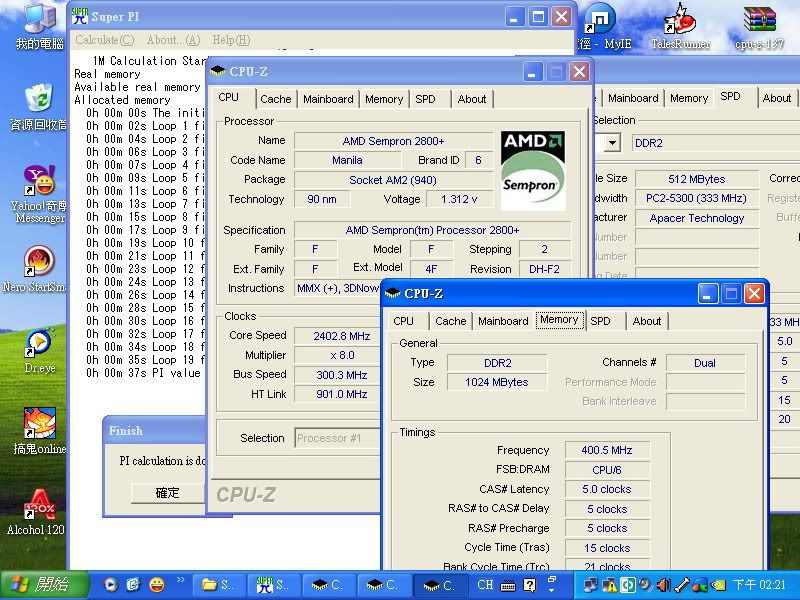Open the cpu-z-137 WinRAR archive icon

point(761,22)
